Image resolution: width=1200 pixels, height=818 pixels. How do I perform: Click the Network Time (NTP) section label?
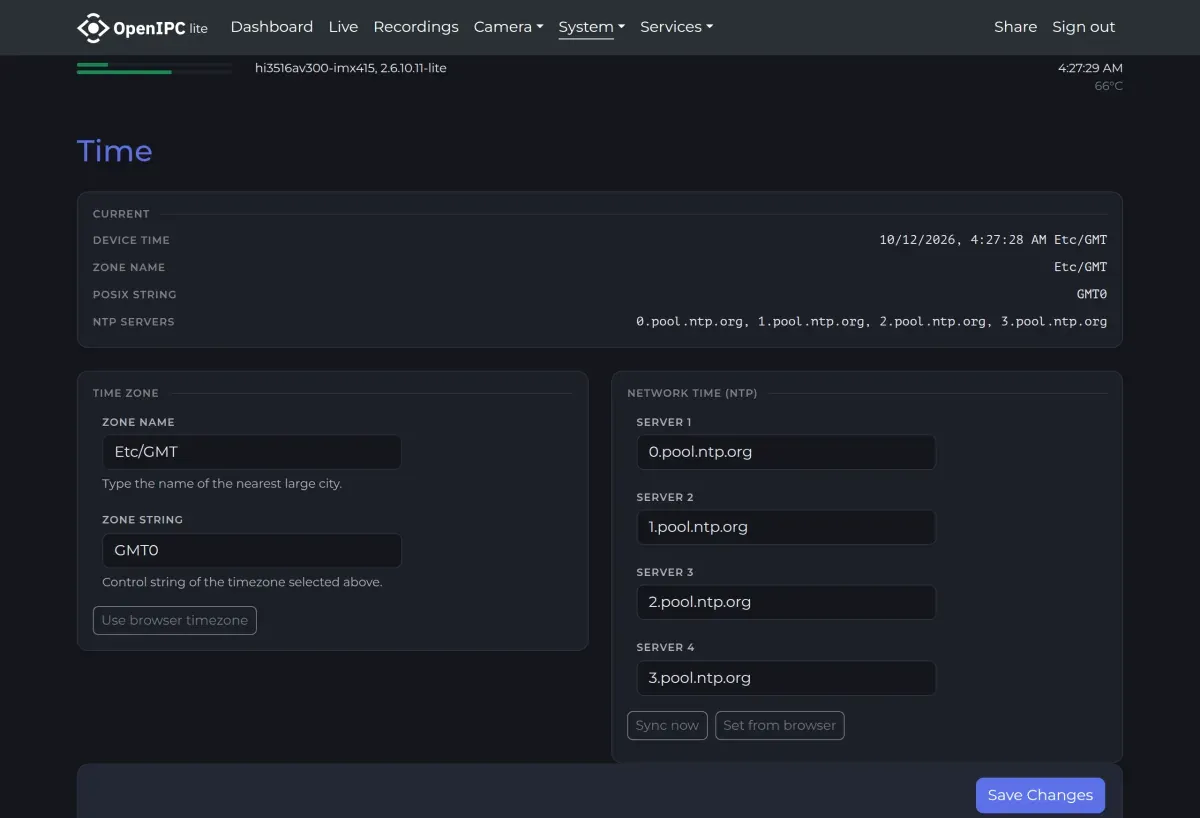(x=692, y=393)
